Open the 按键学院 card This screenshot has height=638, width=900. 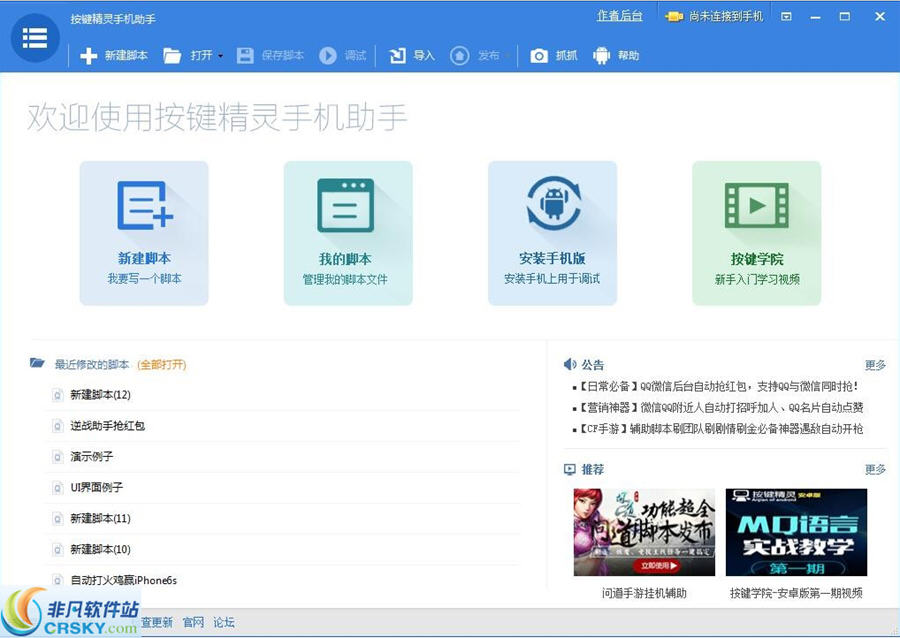[x=757, y=233]
